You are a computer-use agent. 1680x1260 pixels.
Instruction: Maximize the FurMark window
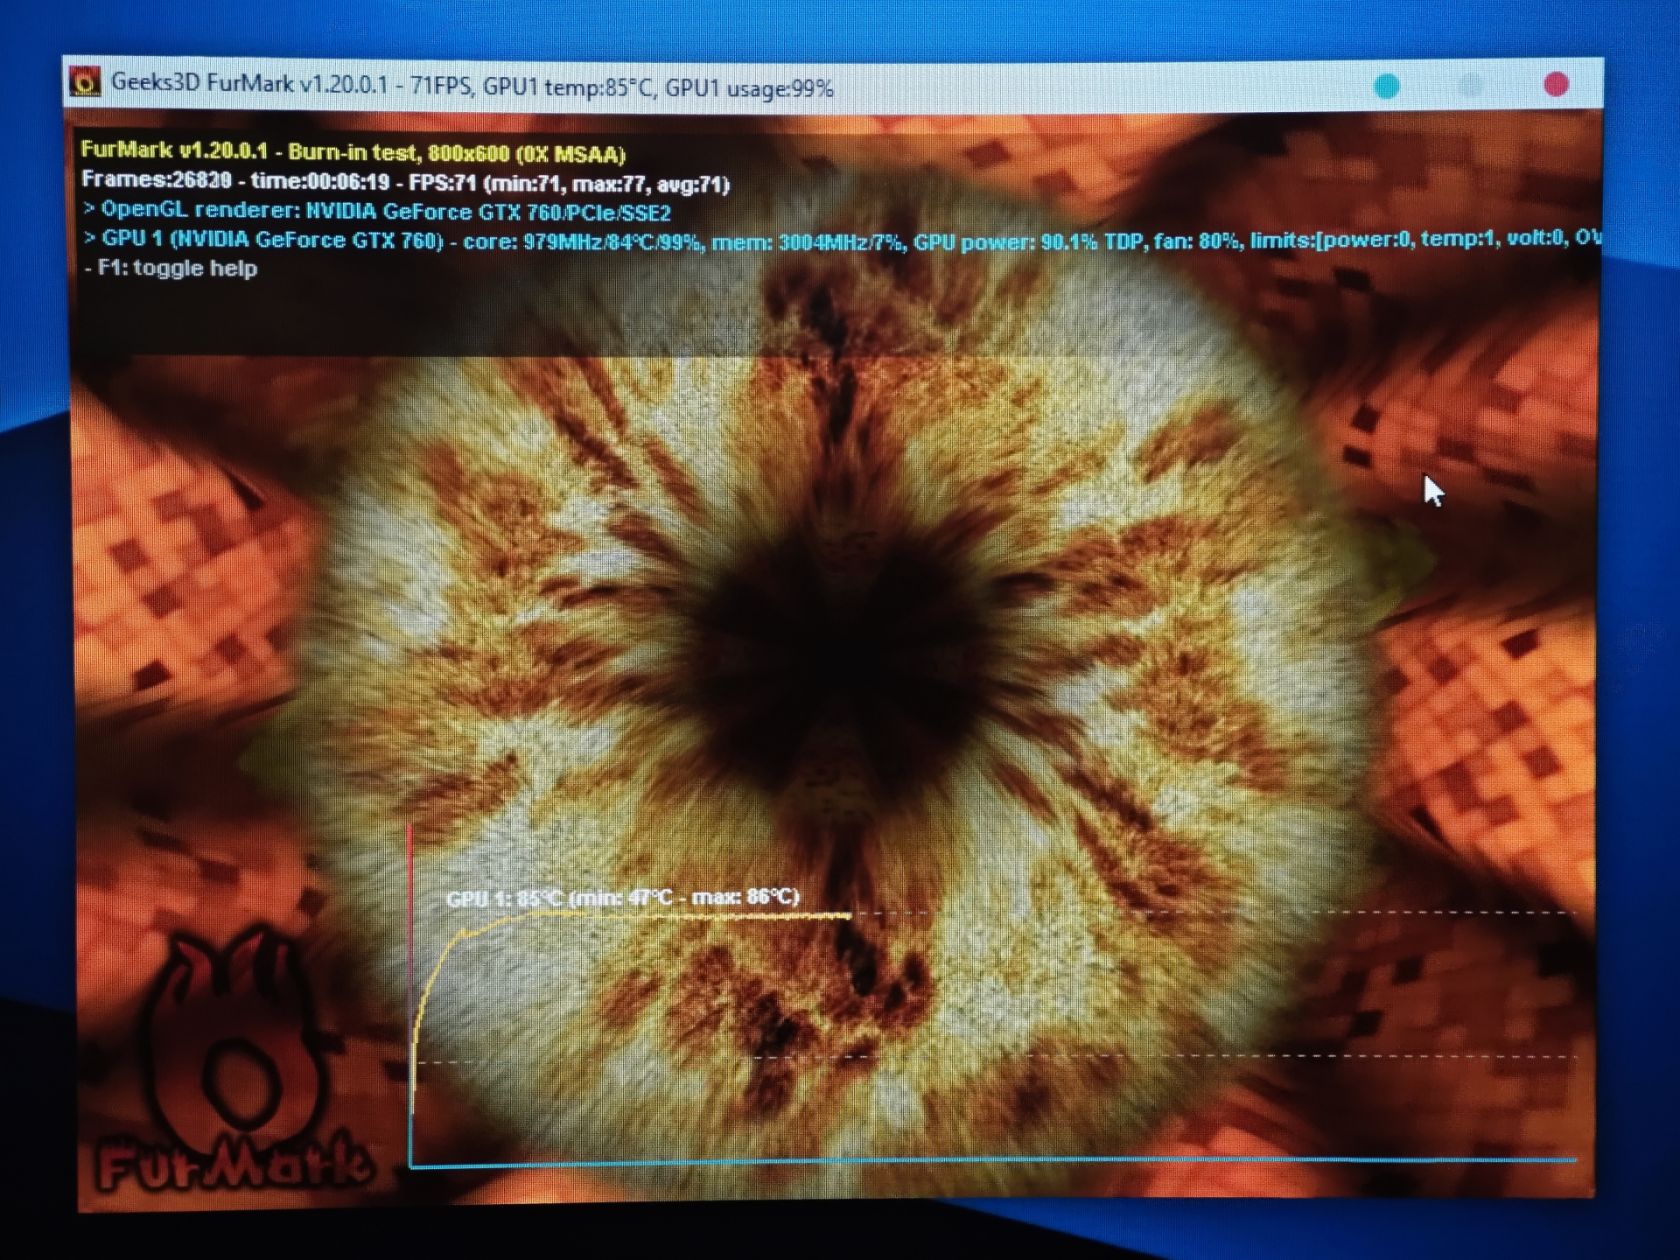click(x=1471, y=86)
